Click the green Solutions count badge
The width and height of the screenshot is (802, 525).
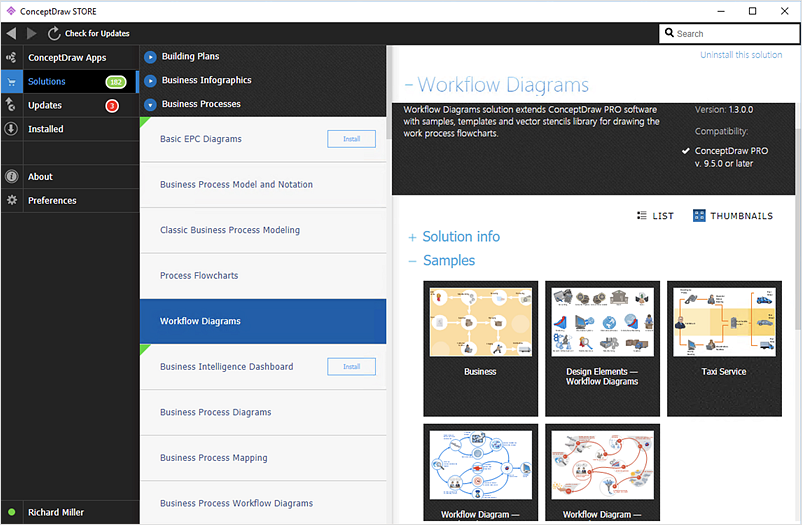116,82
